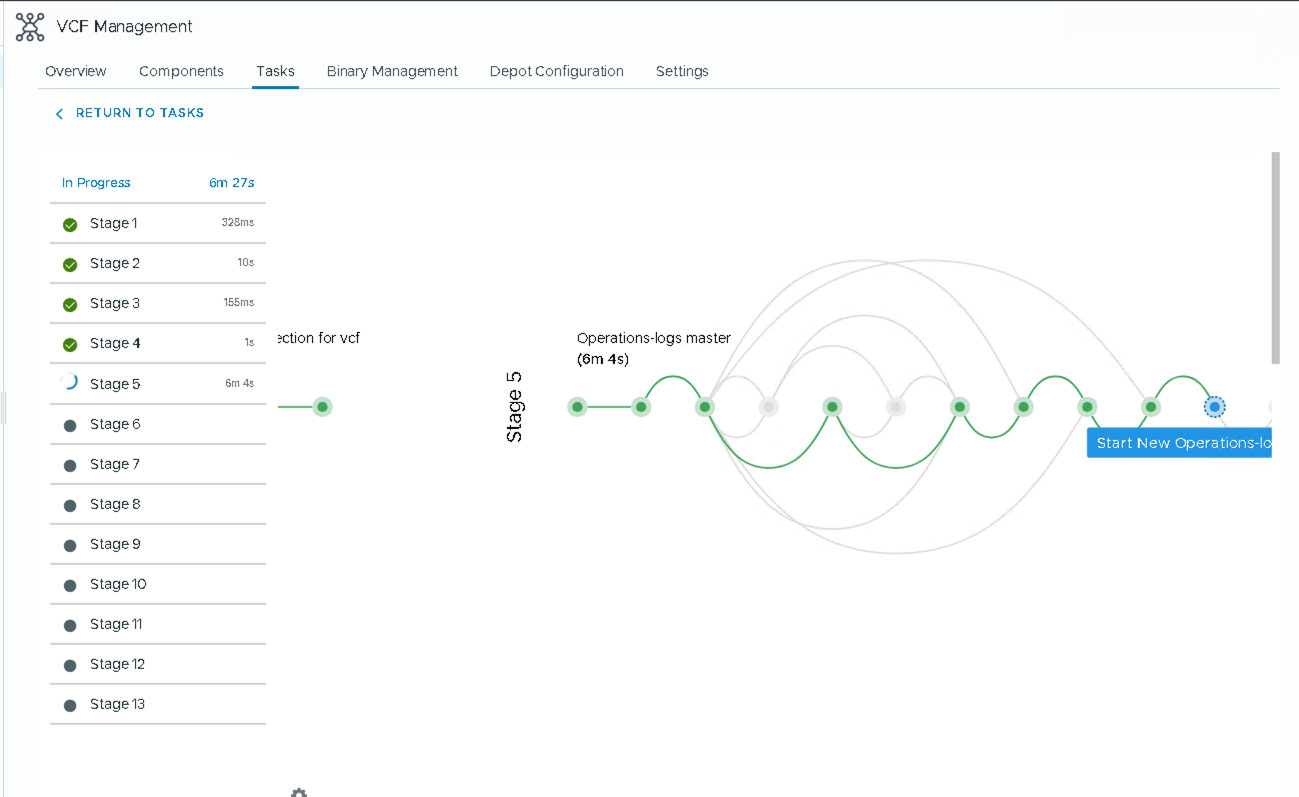Click the Stage 13 pending status dot
This screenshot has height=797, width=1299.
70,705
